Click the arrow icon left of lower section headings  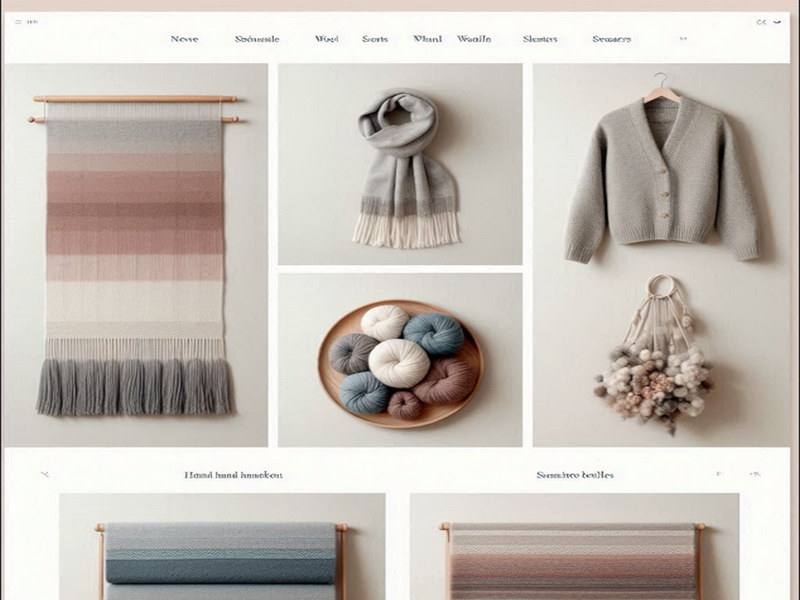click(x=44, y=474)
